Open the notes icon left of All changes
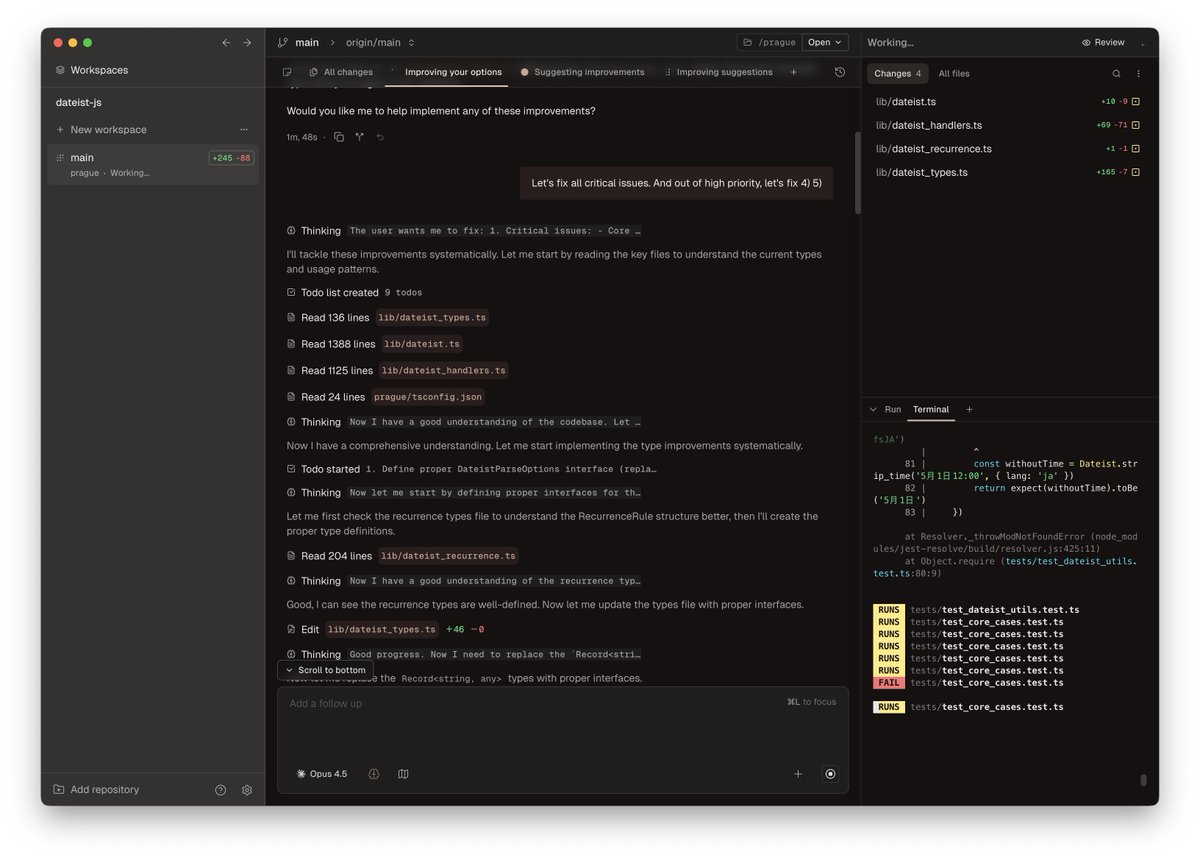The height and width of the screenshot is (860, 1200). coord(287,72)
